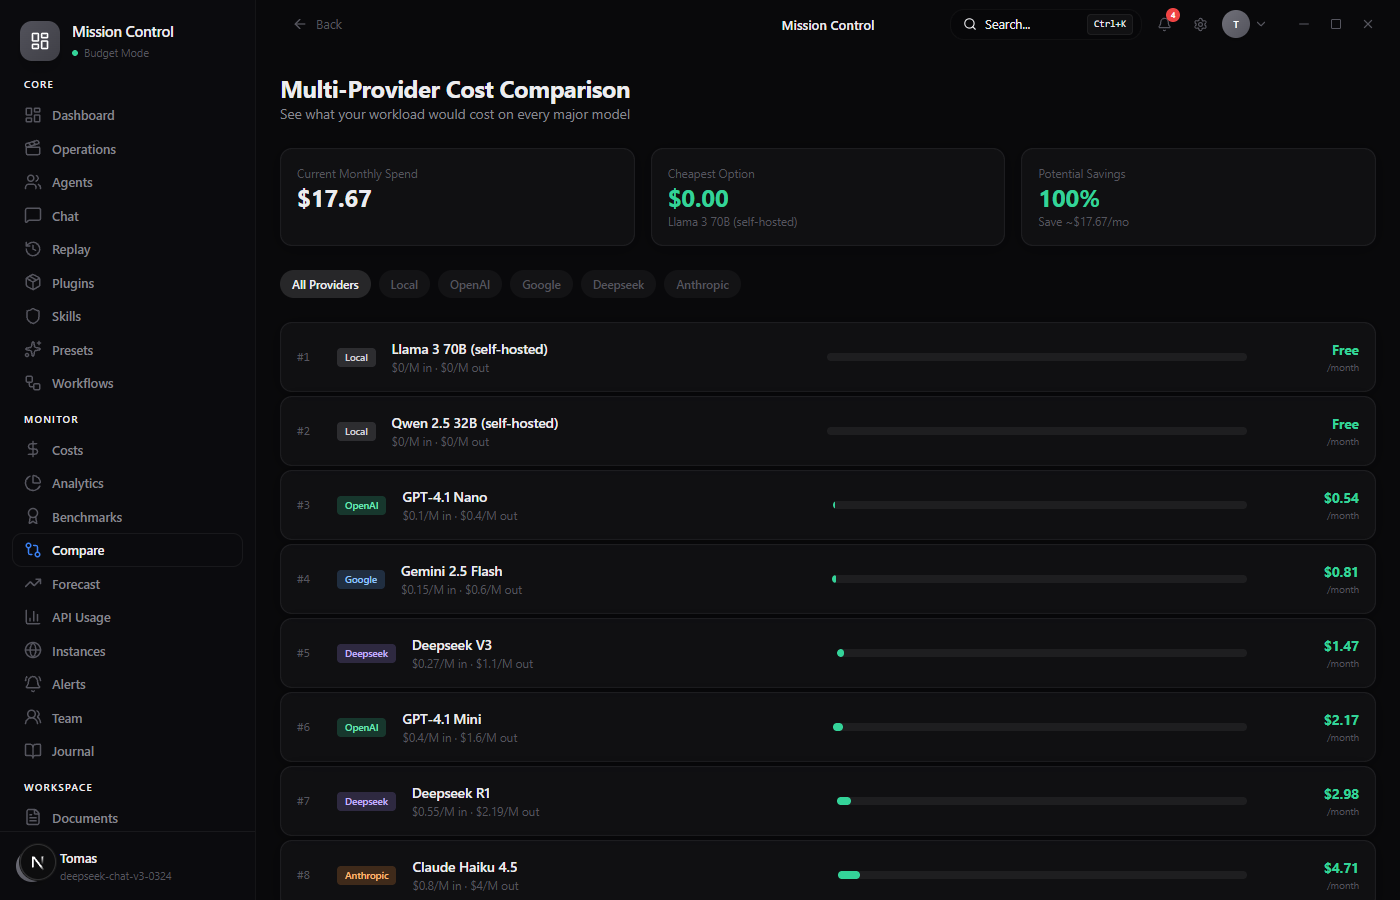
Task: Click the 'Save ~$17.67/mo' text
Action: (x=1083, y=222)
